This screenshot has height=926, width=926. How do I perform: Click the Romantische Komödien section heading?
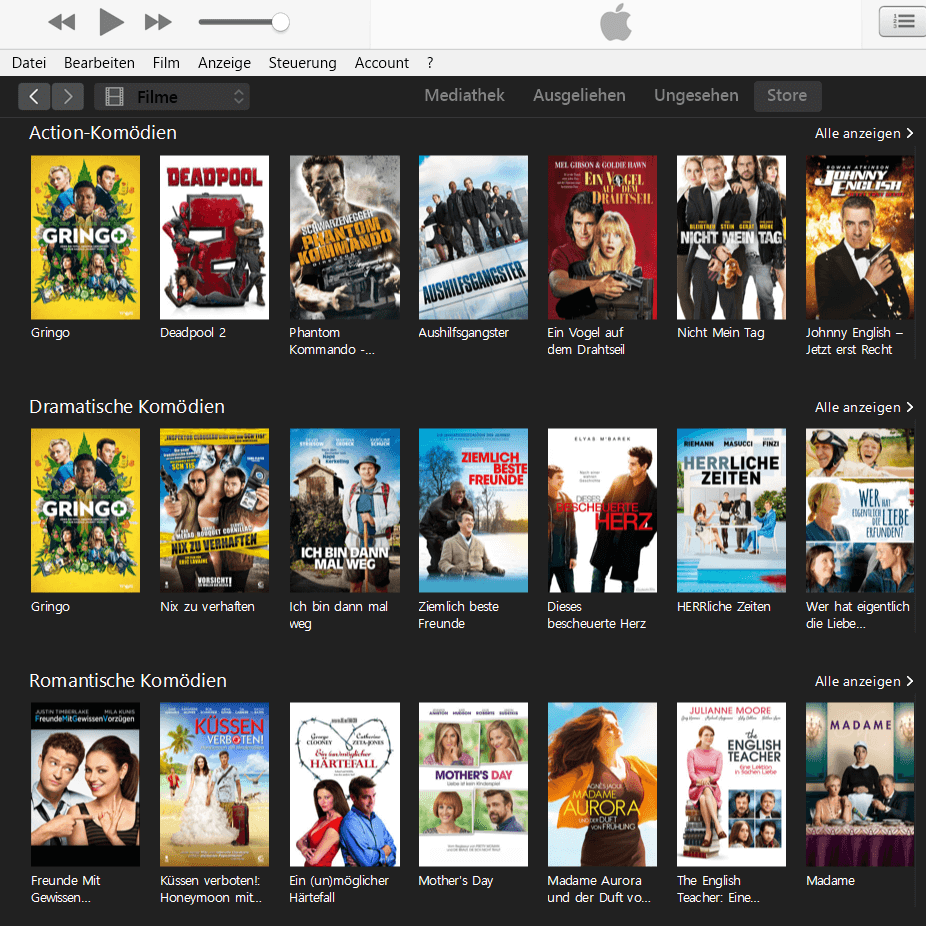[128, 681]
